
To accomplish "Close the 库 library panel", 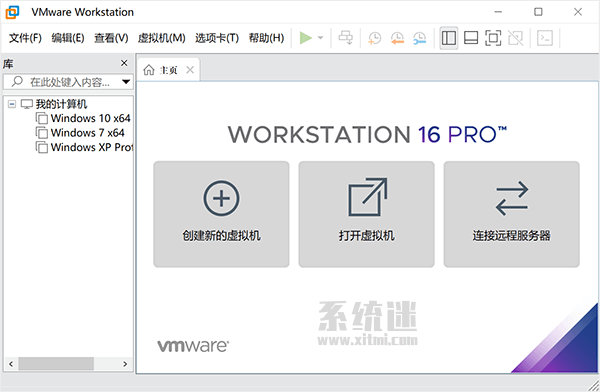I will tap(124, 63).
